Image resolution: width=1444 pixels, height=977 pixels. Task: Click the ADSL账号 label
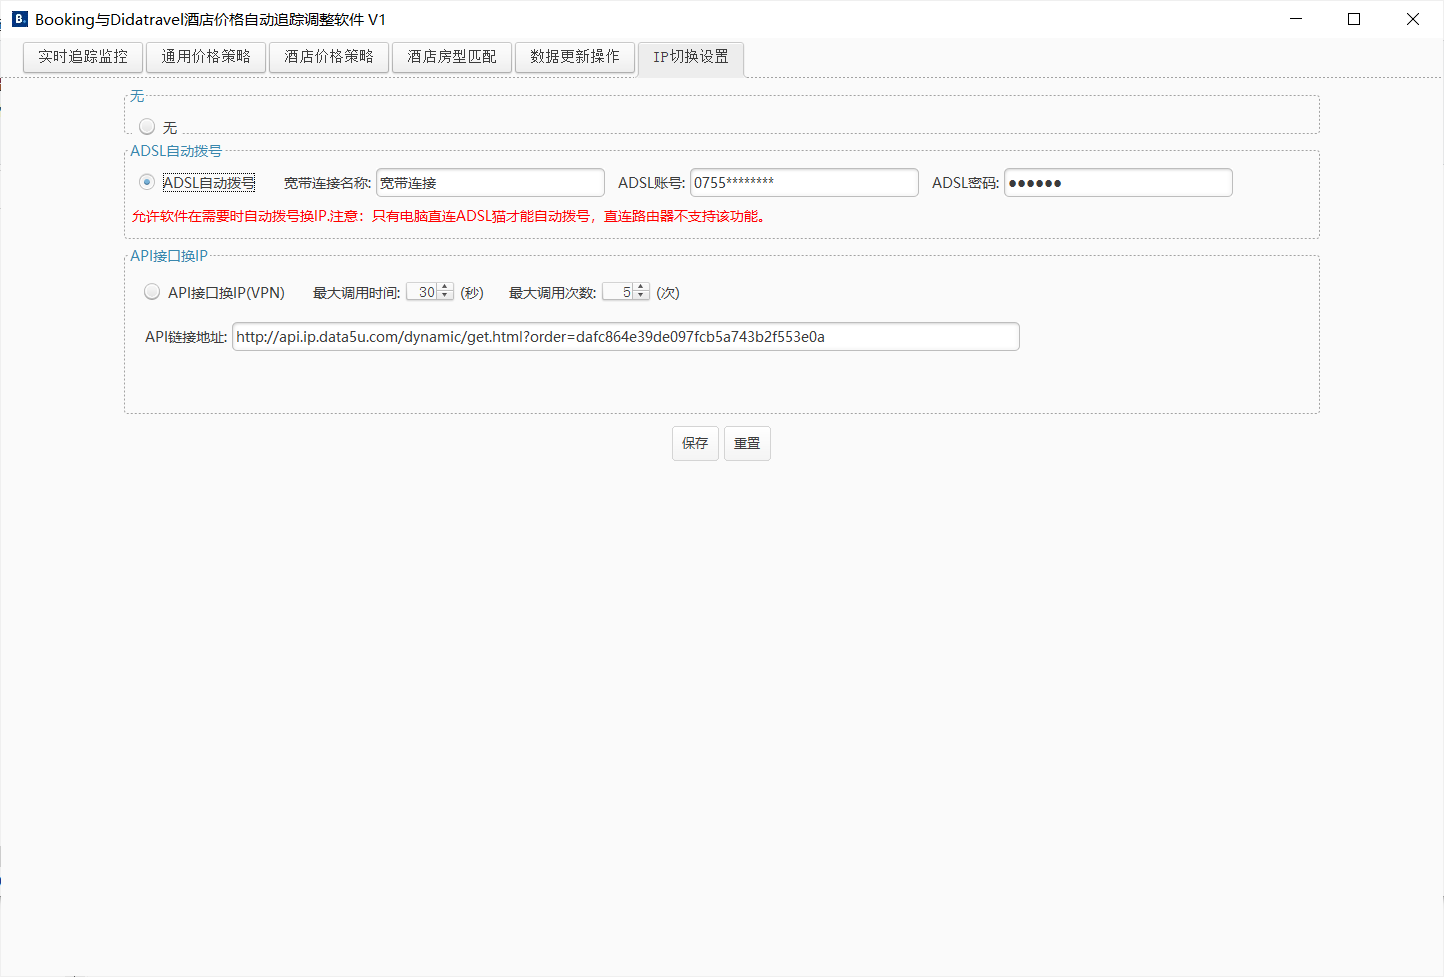[x=651, y=183]
